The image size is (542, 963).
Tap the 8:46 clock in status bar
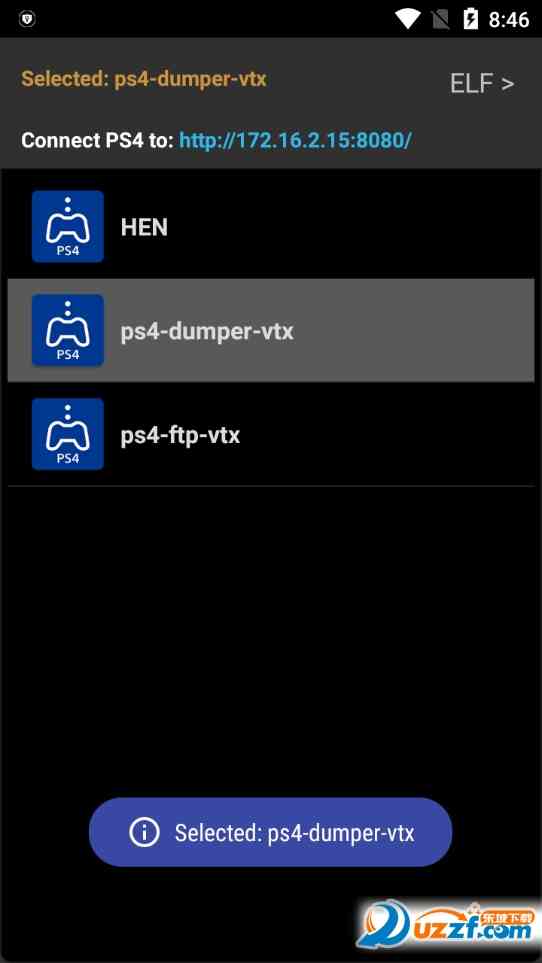[x=509, y=20]
